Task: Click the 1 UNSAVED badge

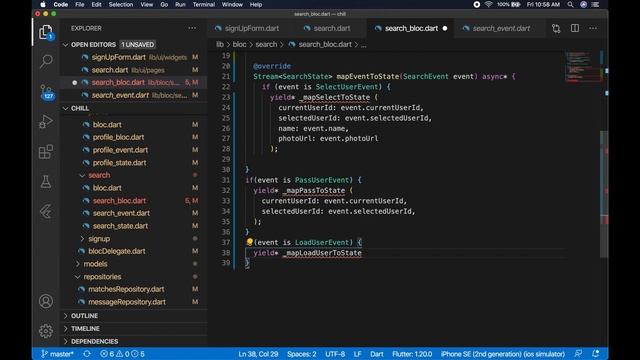Action: point(138,44)
